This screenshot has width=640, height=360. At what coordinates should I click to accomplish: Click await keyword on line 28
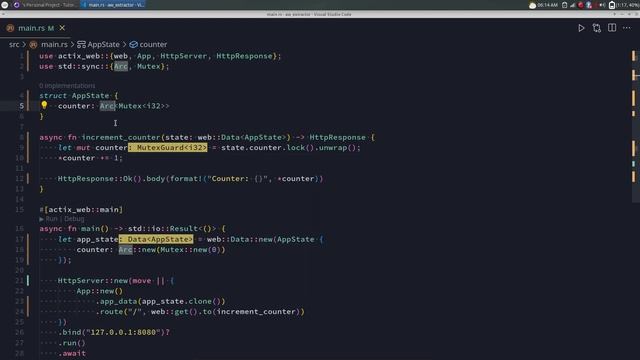(x=74, y=353)
